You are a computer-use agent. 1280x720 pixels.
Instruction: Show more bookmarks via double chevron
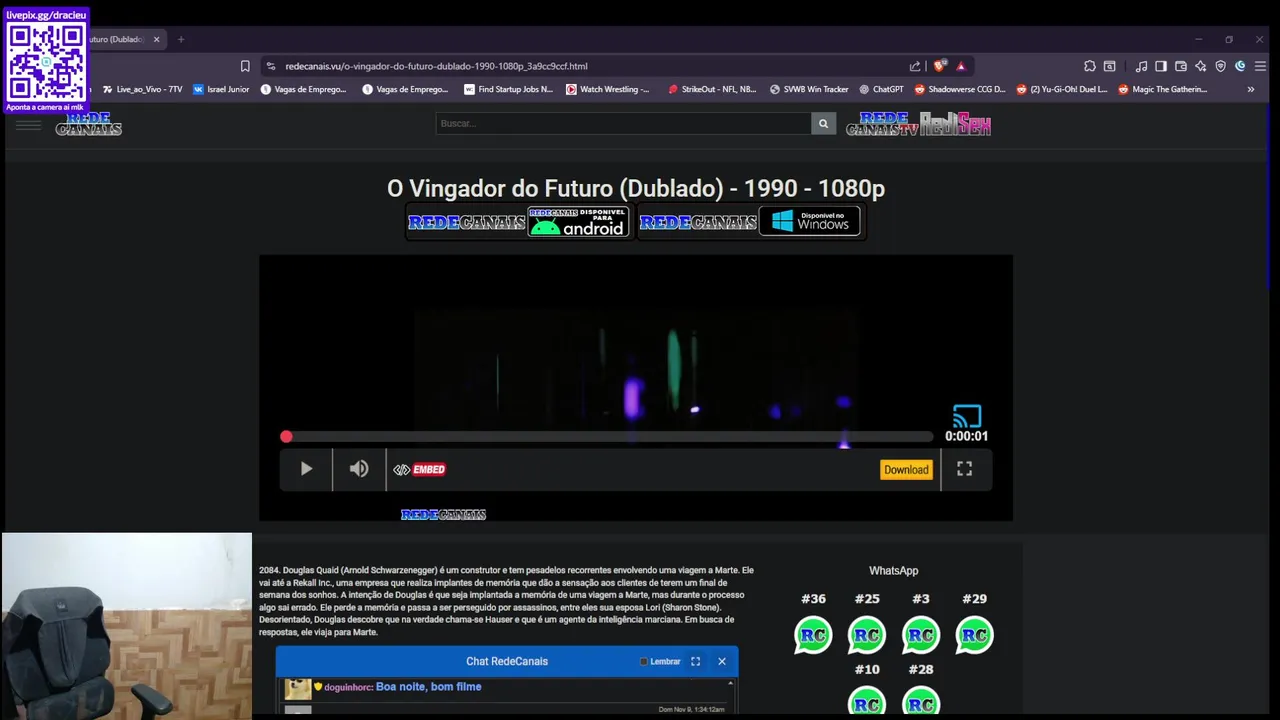click(x=1250, y=89)
